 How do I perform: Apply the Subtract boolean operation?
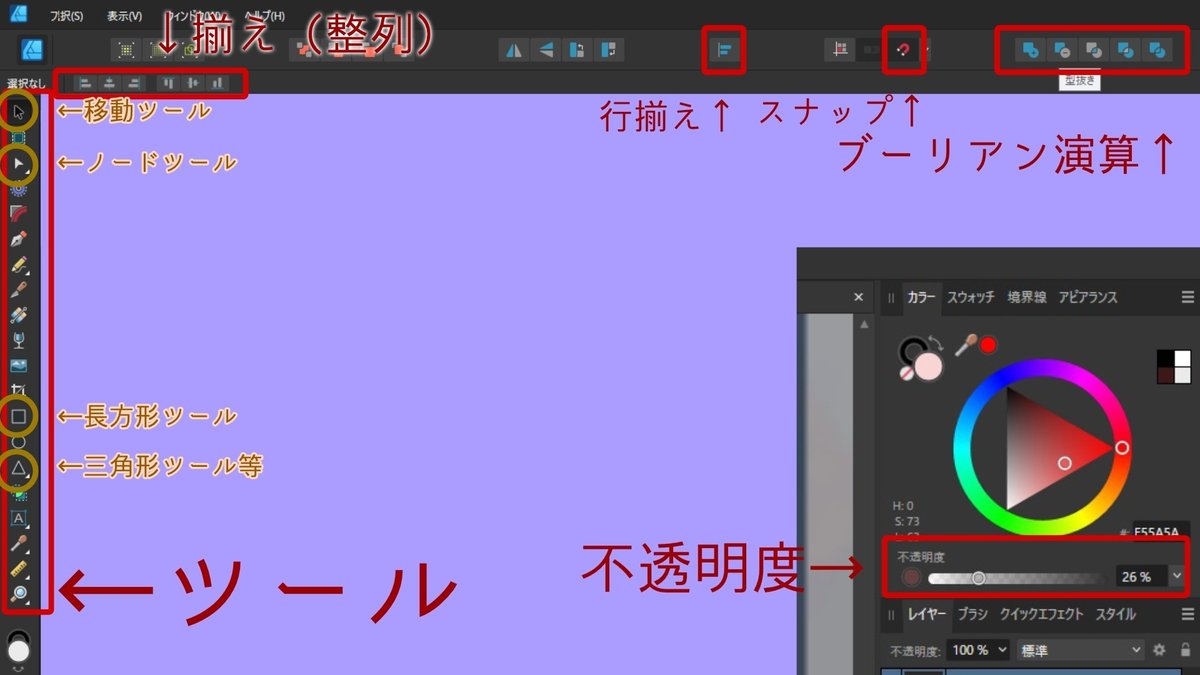(1061, 49)
